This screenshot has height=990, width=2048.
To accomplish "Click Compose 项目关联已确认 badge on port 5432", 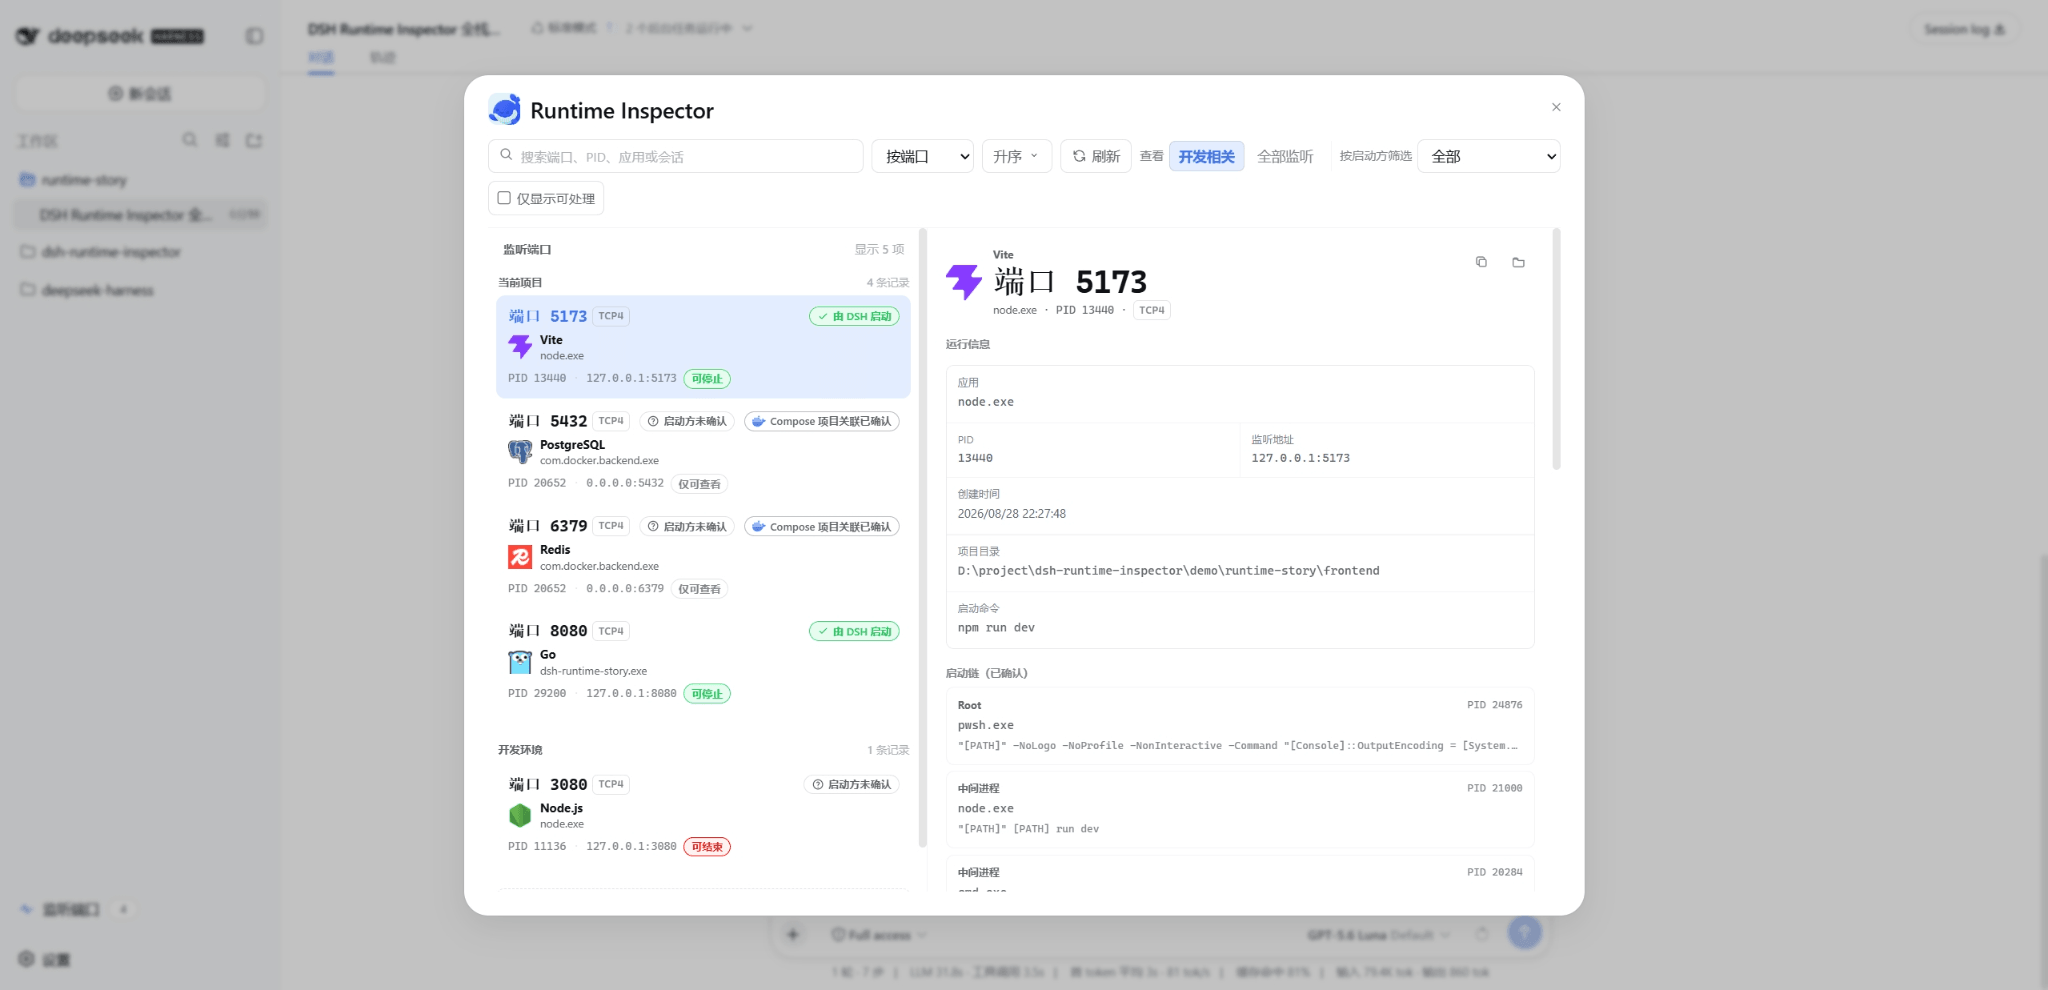I will coord(822,421).
